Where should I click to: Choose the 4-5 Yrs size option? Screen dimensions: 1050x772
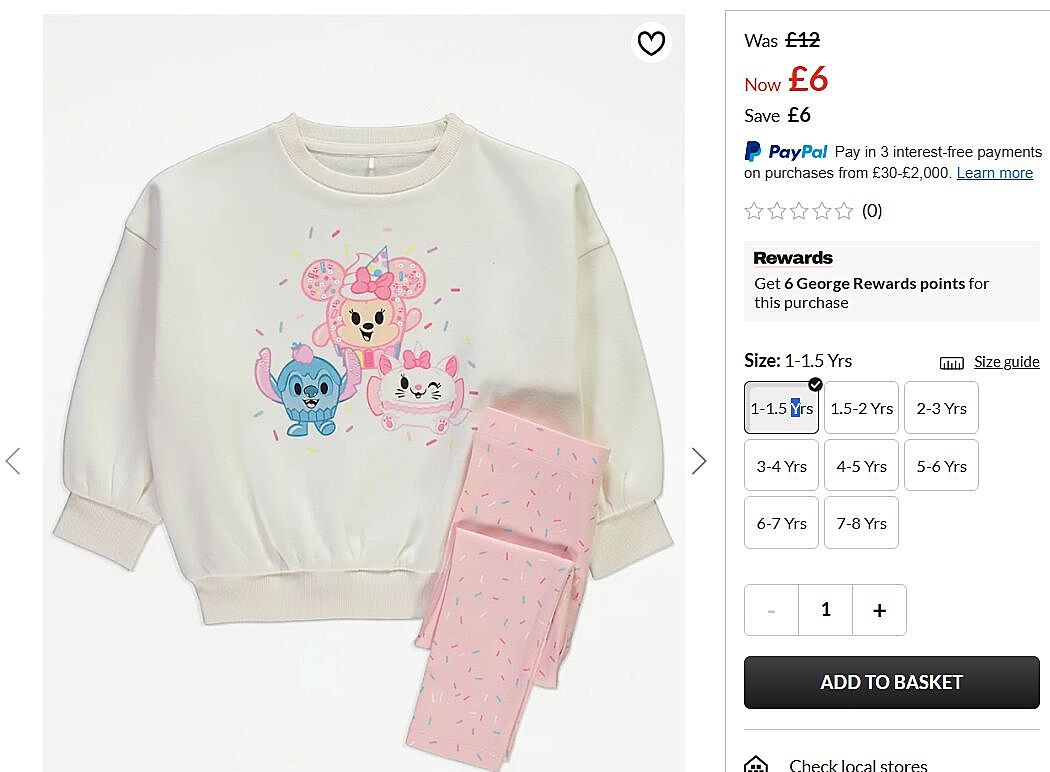point(861,466)
